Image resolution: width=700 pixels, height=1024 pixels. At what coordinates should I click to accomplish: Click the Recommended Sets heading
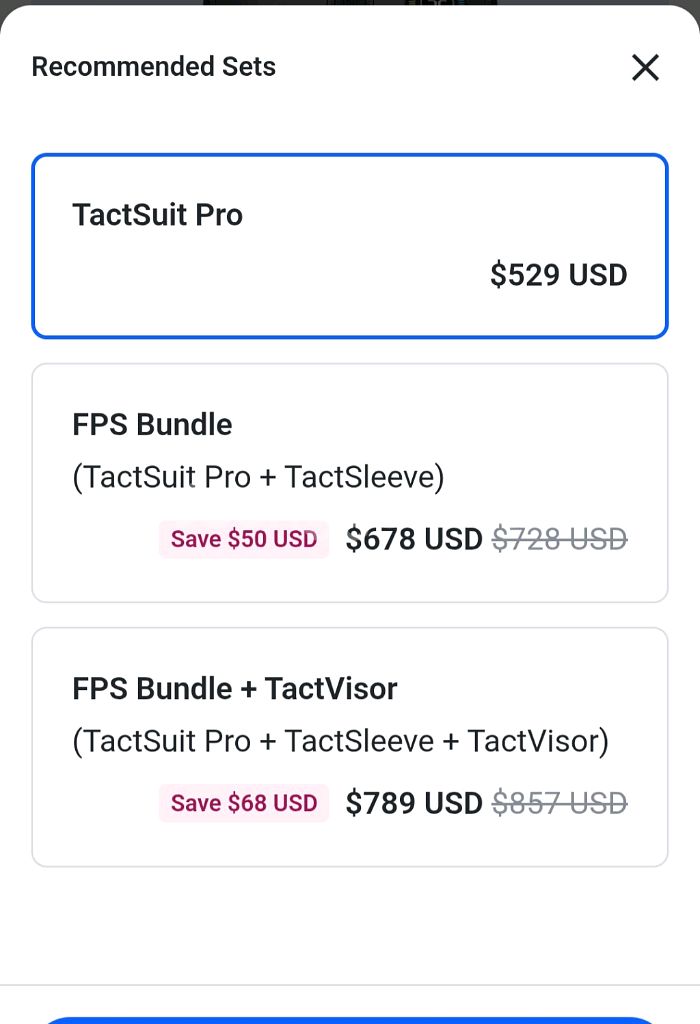click(x=153, y=67)
